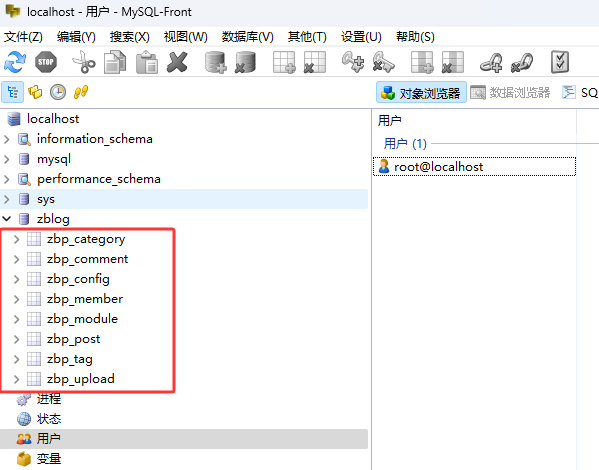Click the STOP toolbar icon
The image size is (599, 470).
[46, 62]
